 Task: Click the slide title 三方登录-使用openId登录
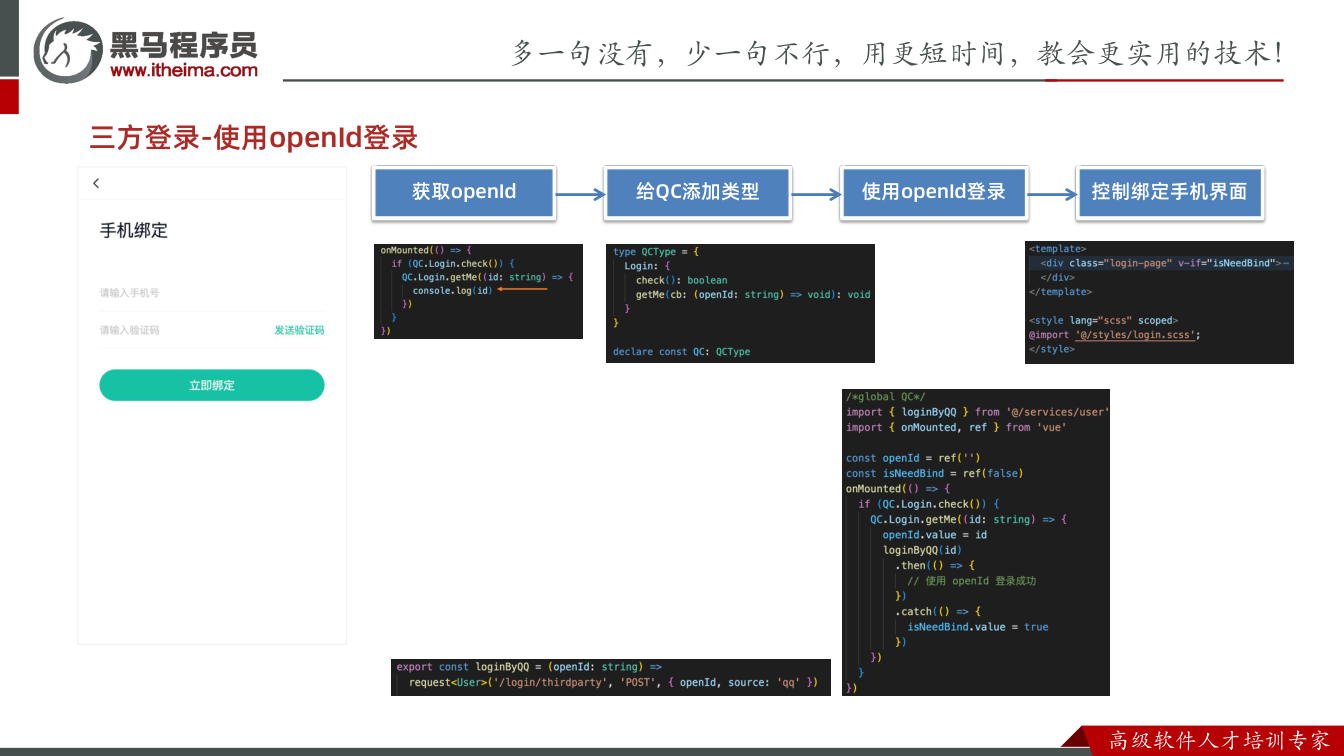[x=254, y=137]
